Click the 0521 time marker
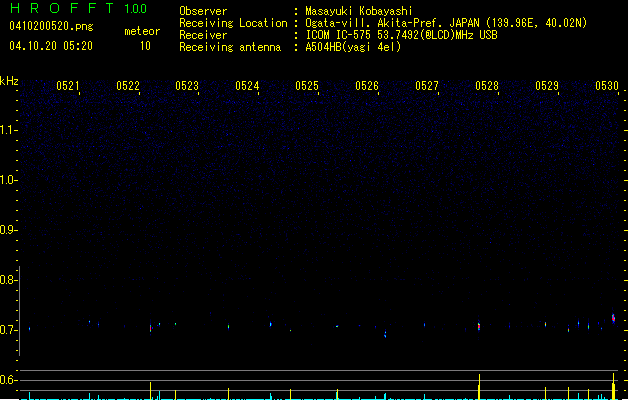 [68, 86]
